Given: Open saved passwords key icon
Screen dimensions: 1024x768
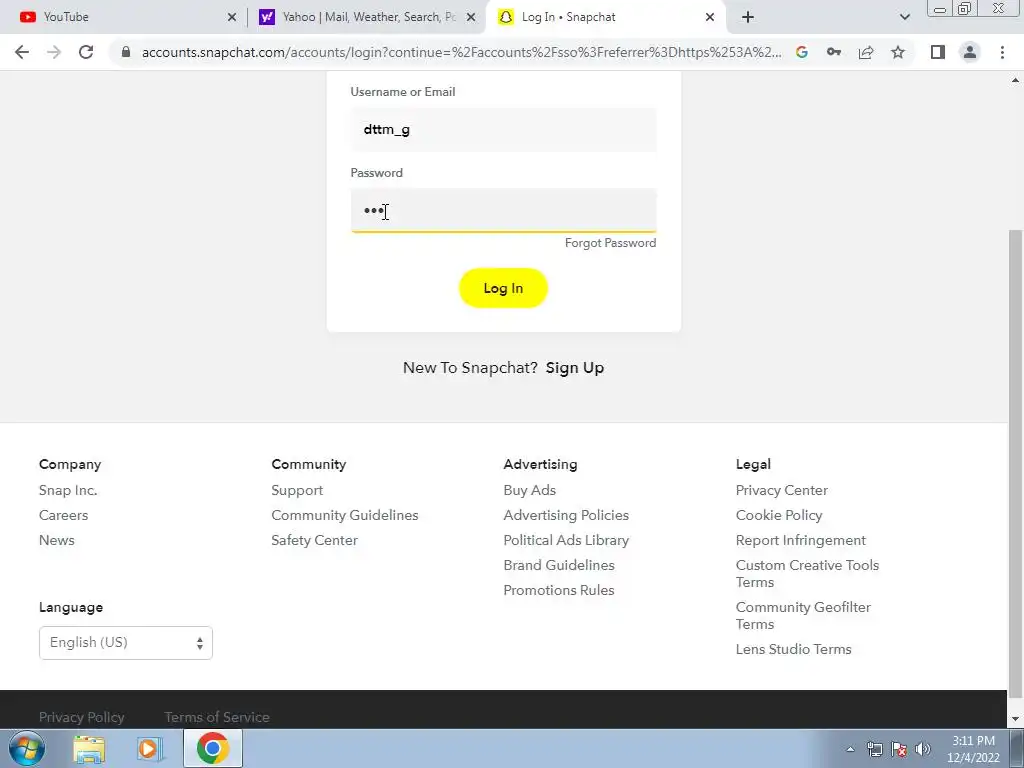Looking at the screenshot, I should [834, 52].
